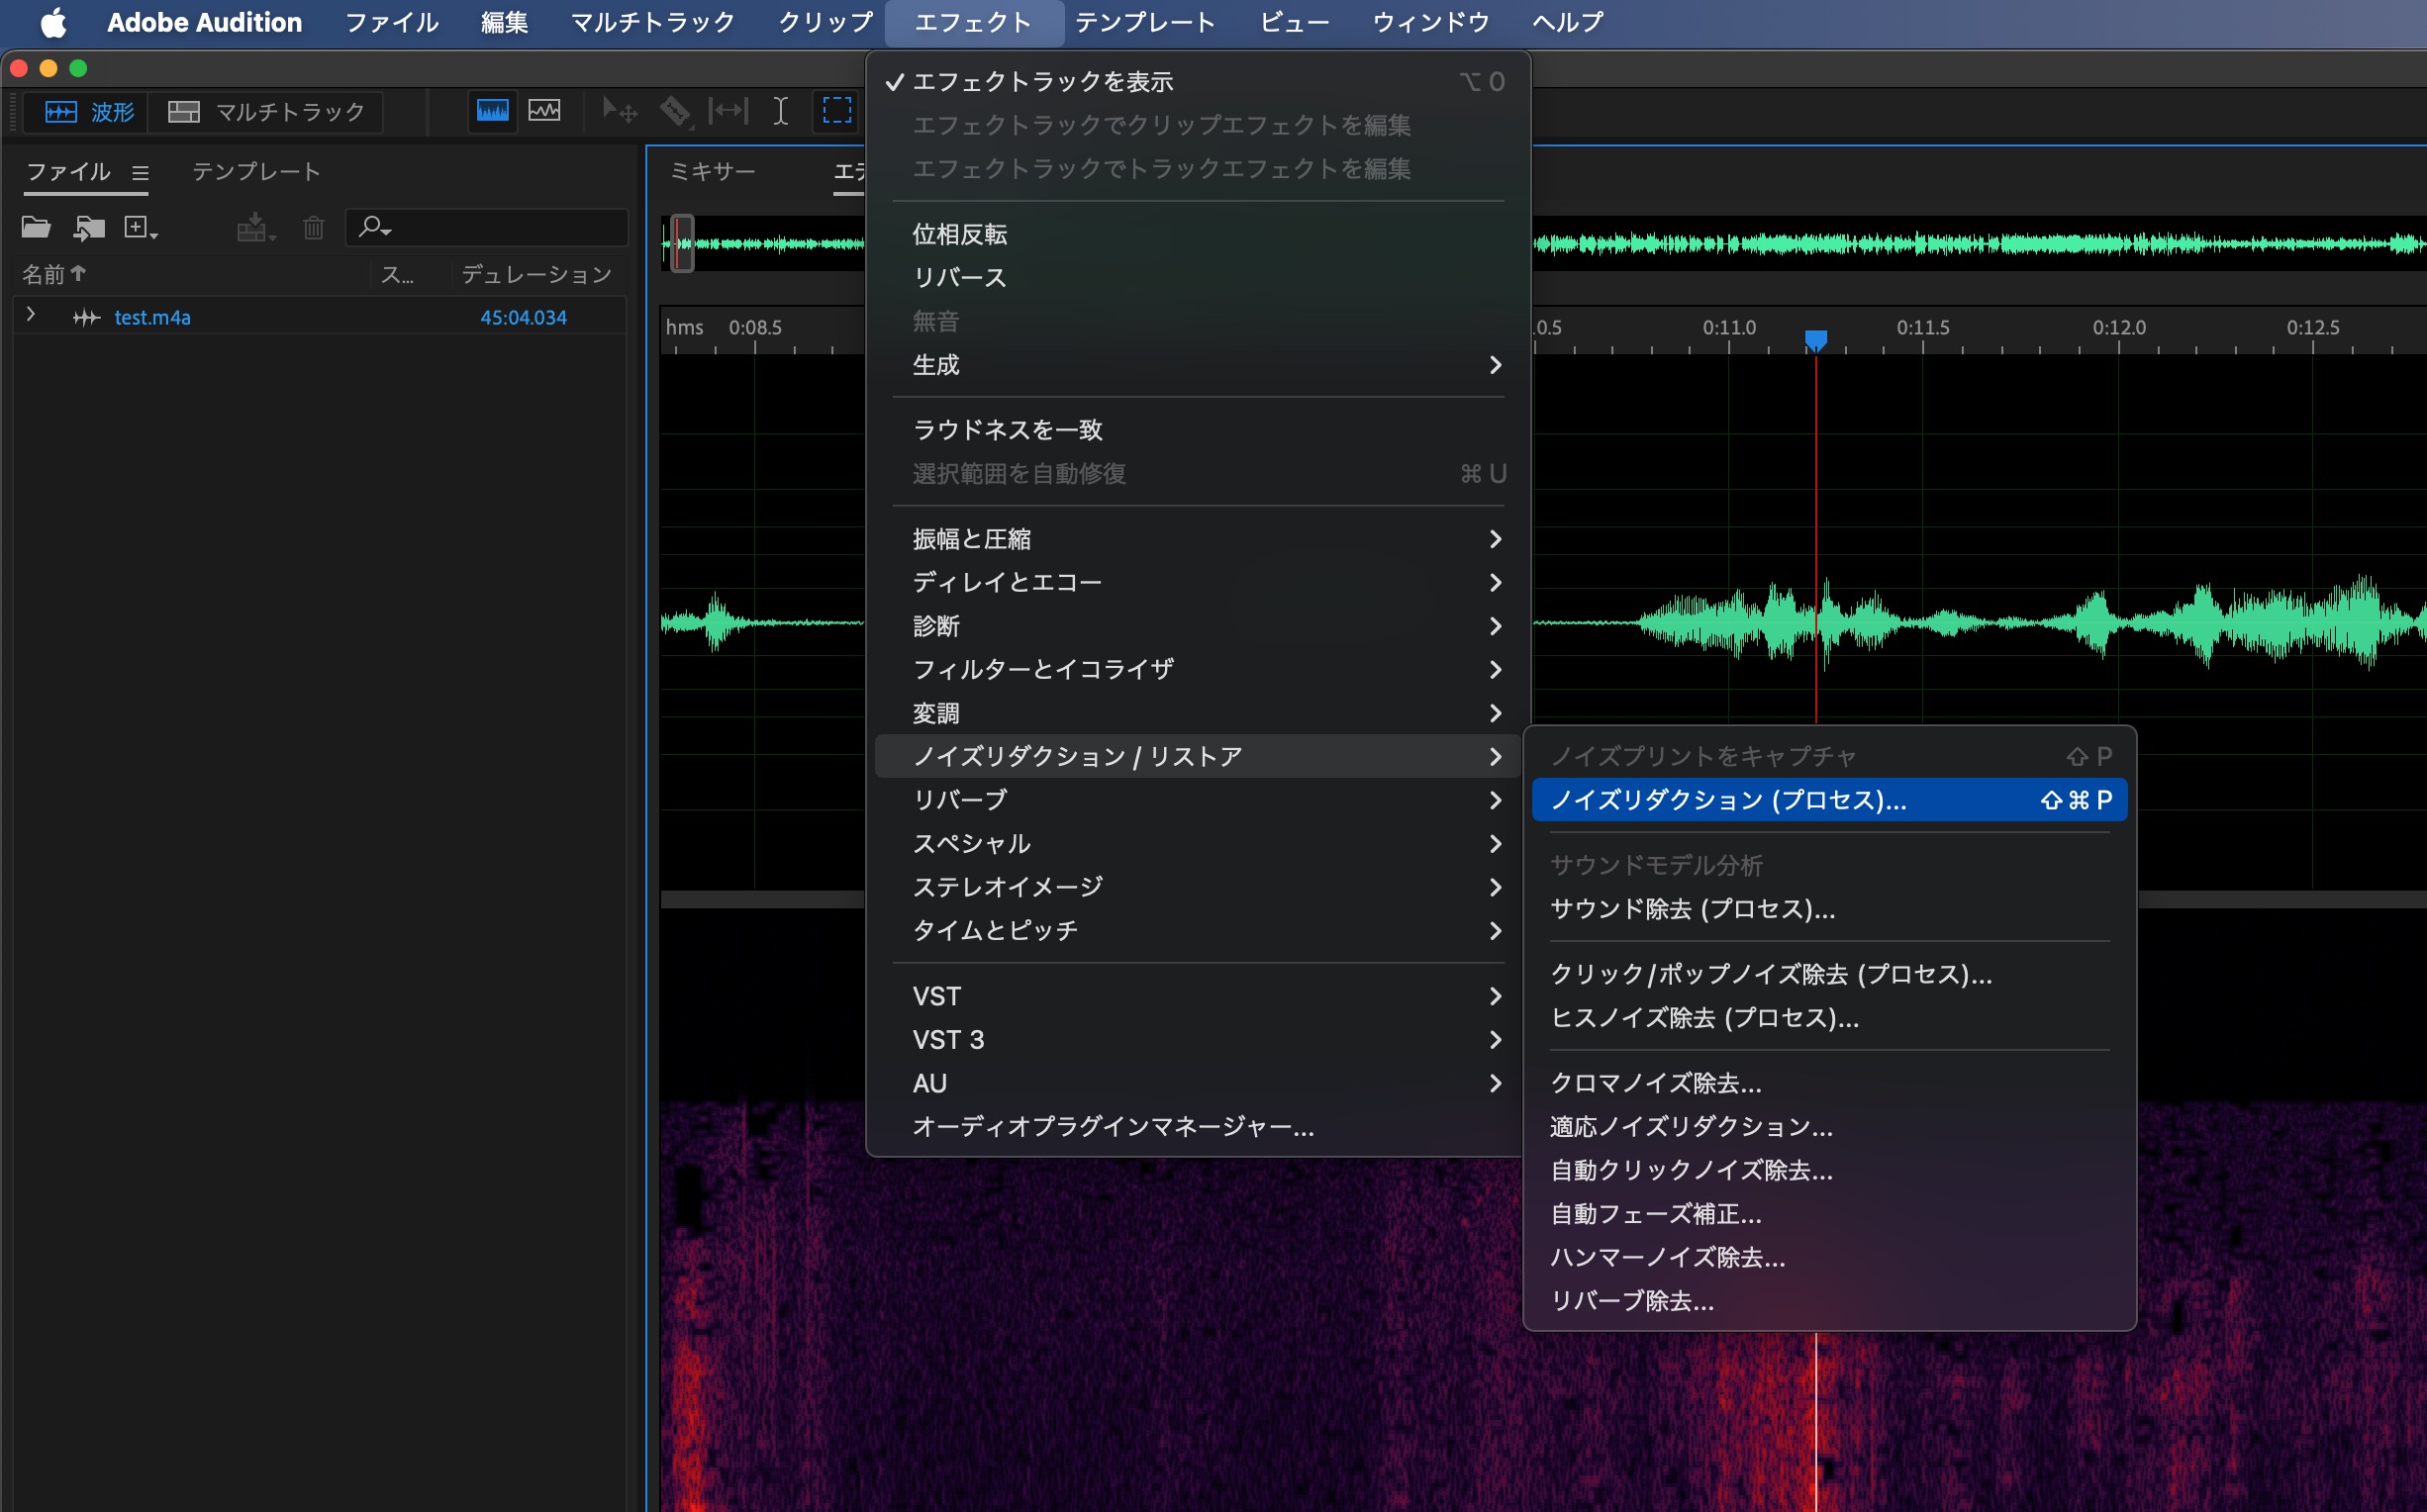The height and width of the screenshot is (1512, 2427).
Task: Choose 位相反転 from the effects menu
Action: click(1197, 234)
